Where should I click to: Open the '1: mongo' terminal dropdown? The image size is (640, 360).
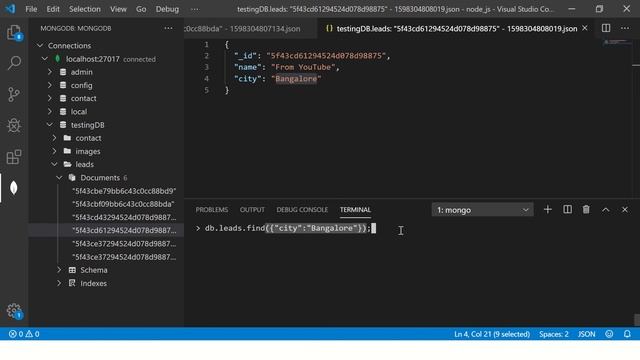482,210
